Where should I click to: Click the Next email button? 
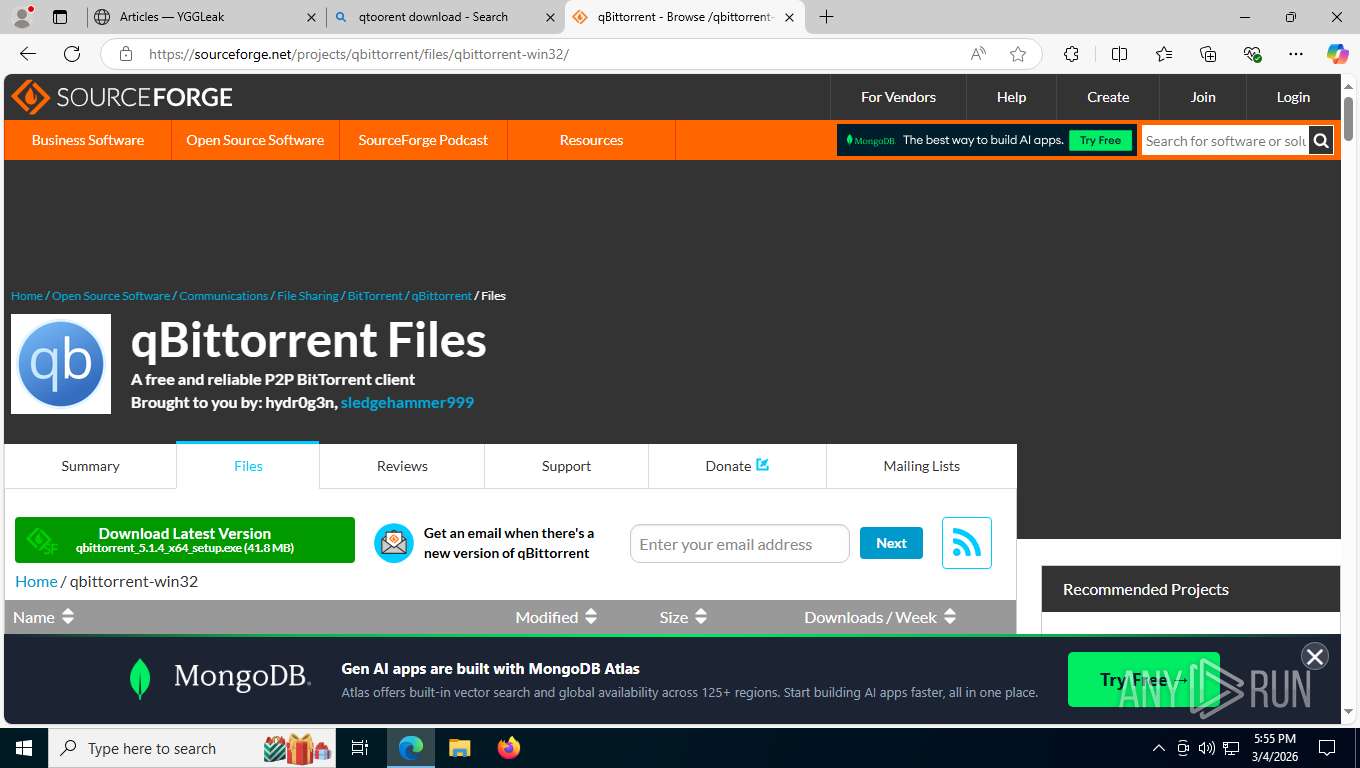pos(891,543)
